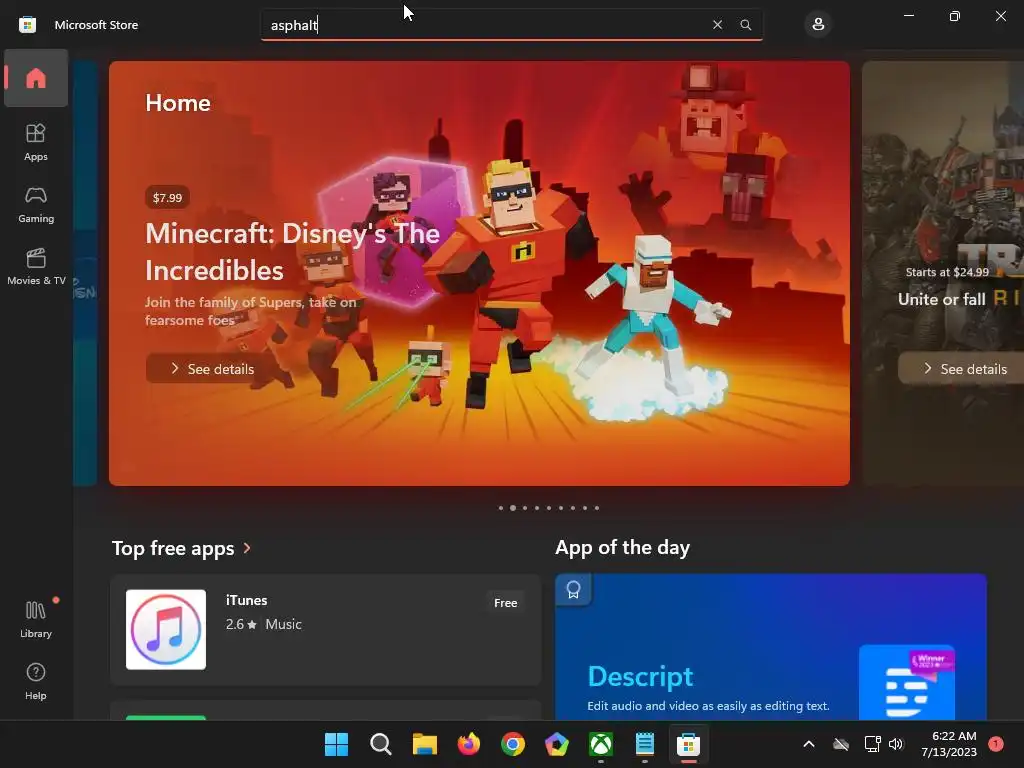Open the Library page

(36, 619)
